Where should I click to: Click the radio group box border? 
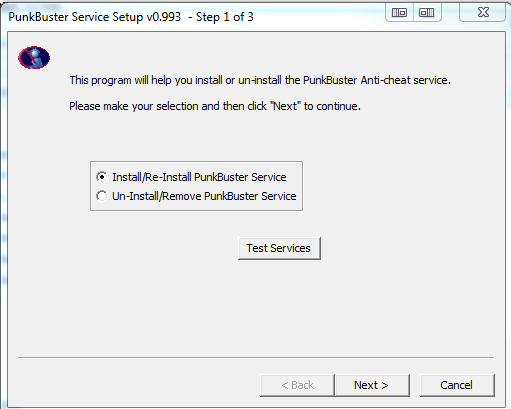[196, 162]
